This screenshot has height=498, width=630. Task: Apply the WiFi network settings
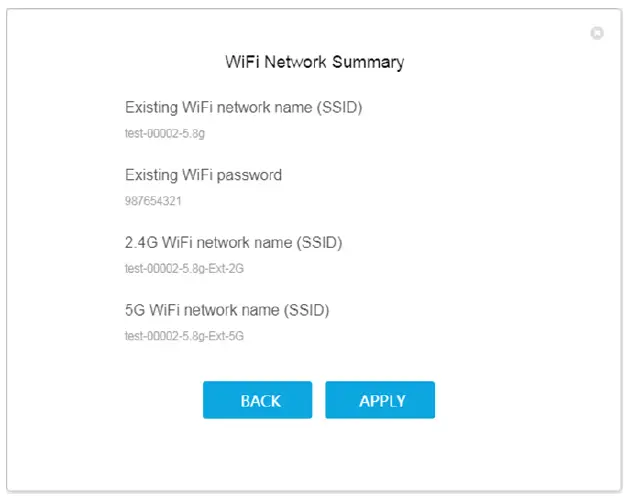(x=380, y=400)
